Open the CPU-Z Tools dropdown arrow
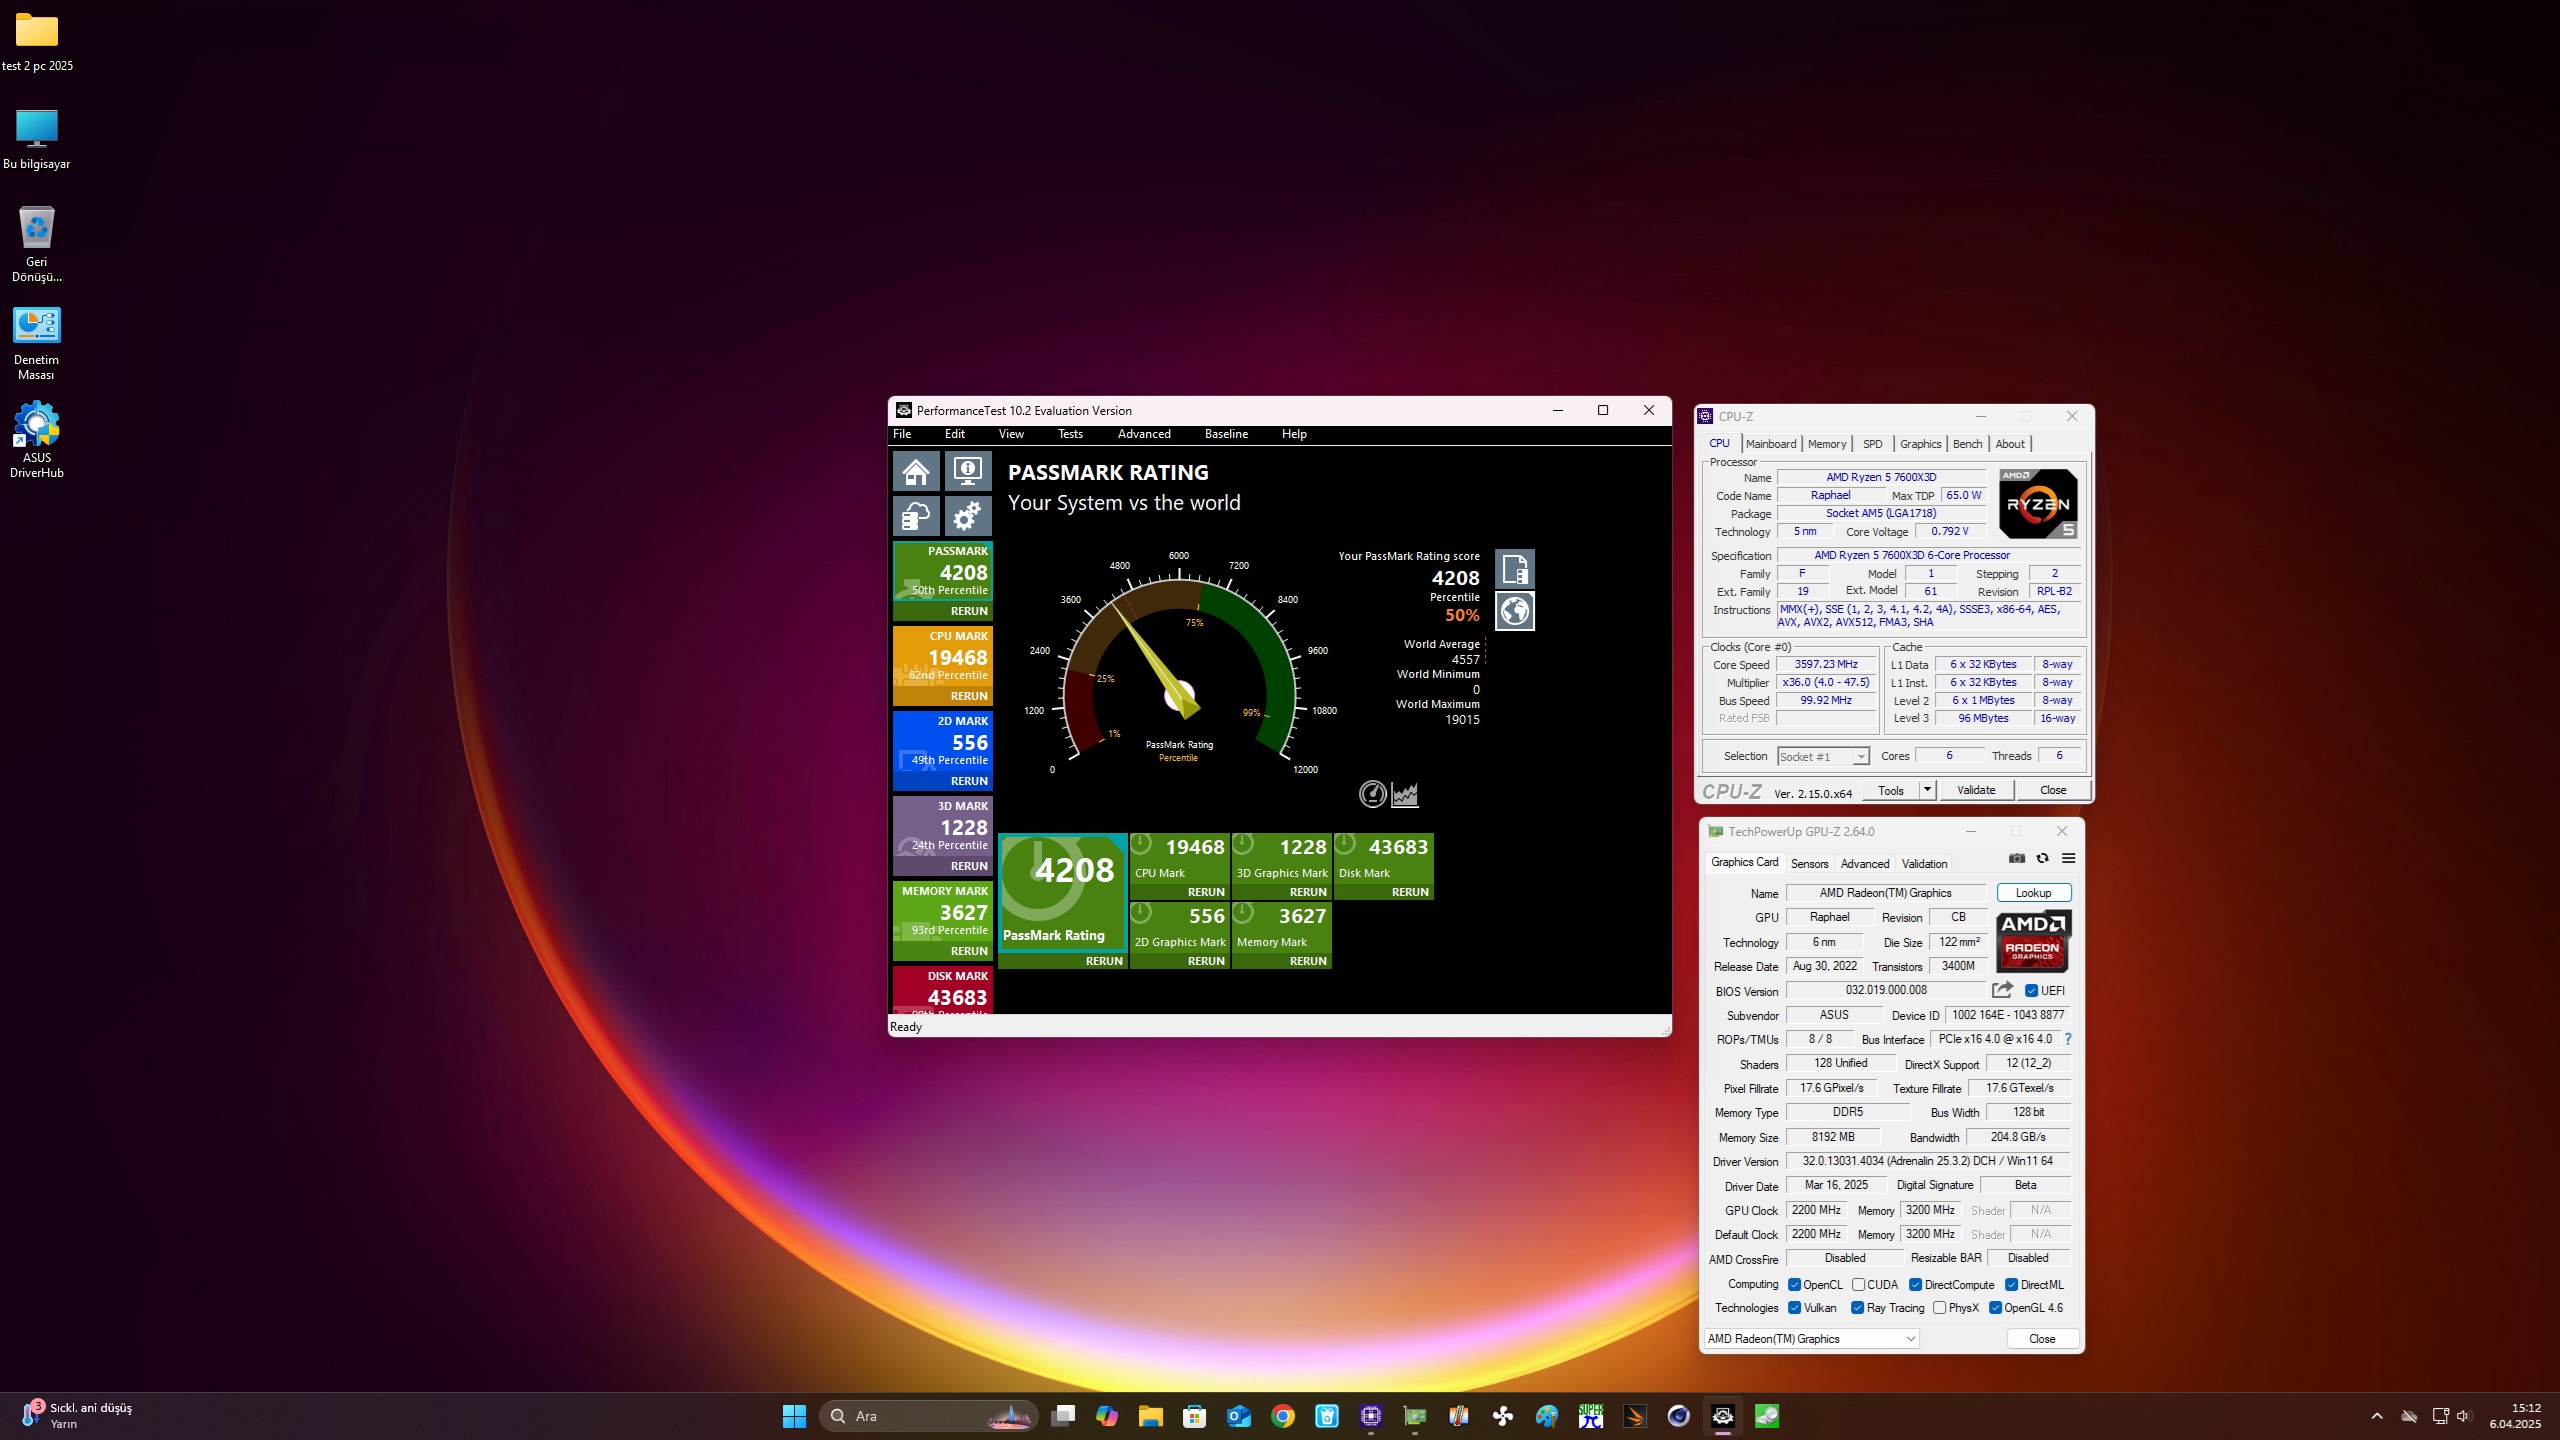Screen dimensions: 2560x1440 (x=1928, y=790)
